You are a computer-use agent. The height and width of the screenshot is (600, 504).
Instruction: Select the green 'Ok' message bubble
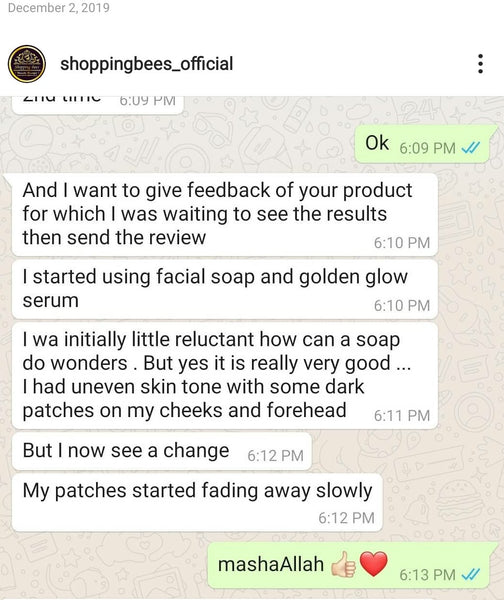coord(424,144)
